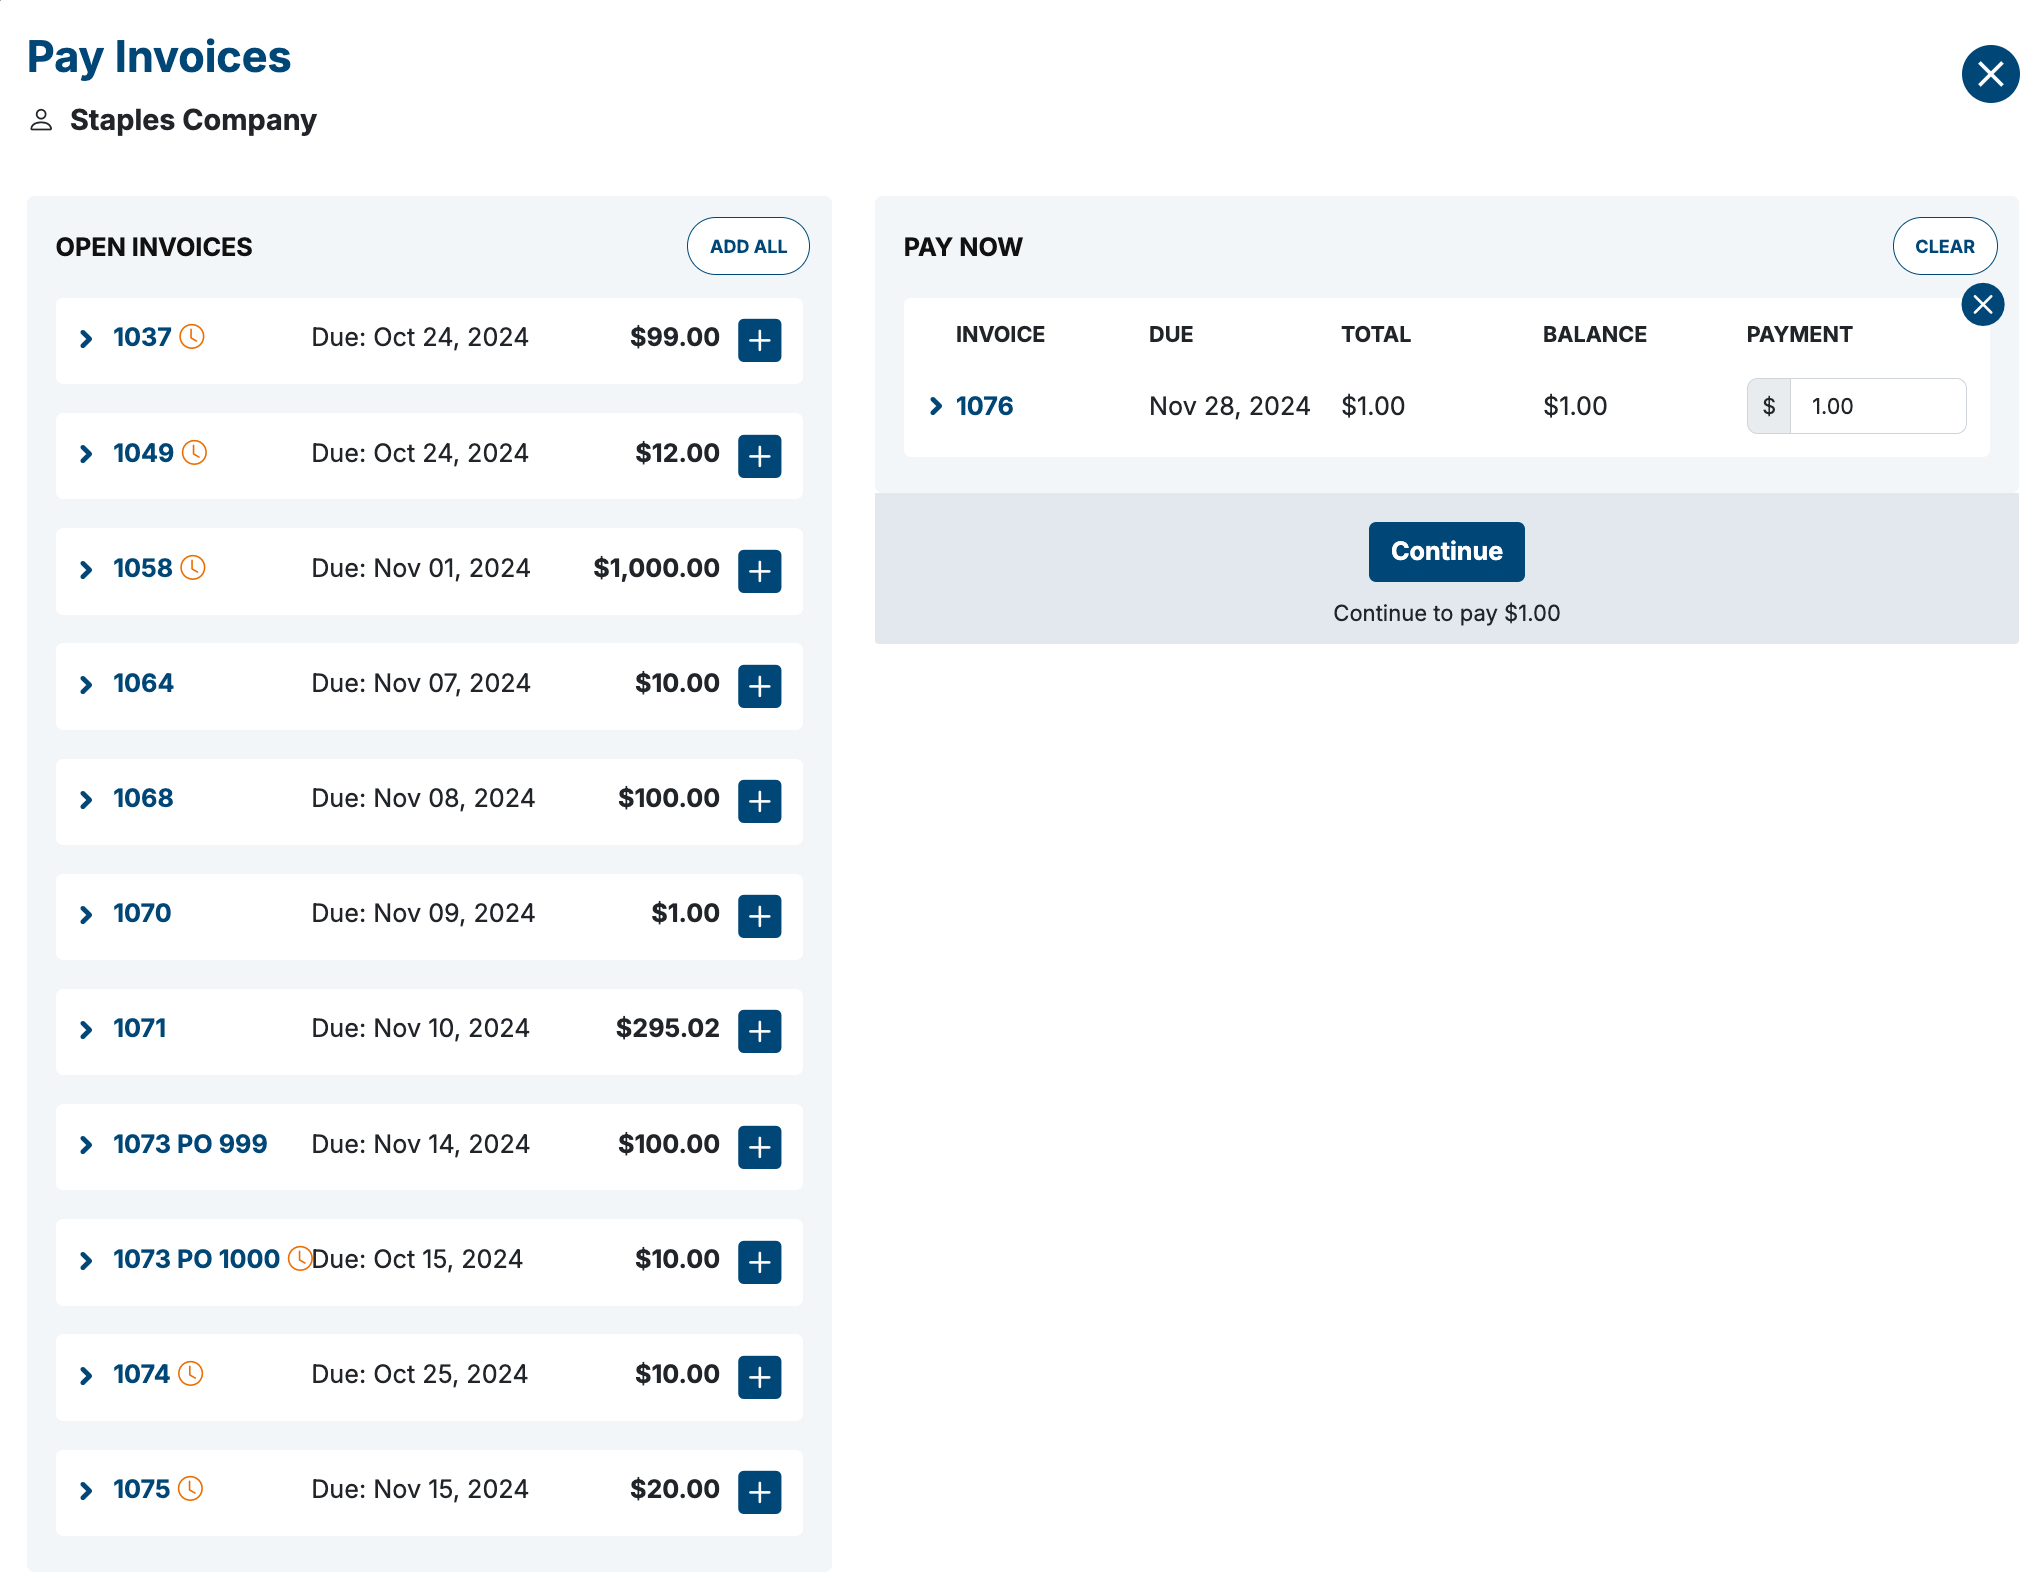2026x1582 pixels.
Task: Add the $1,000.00 invoice 1058 to payment
Action: [759, 571]
